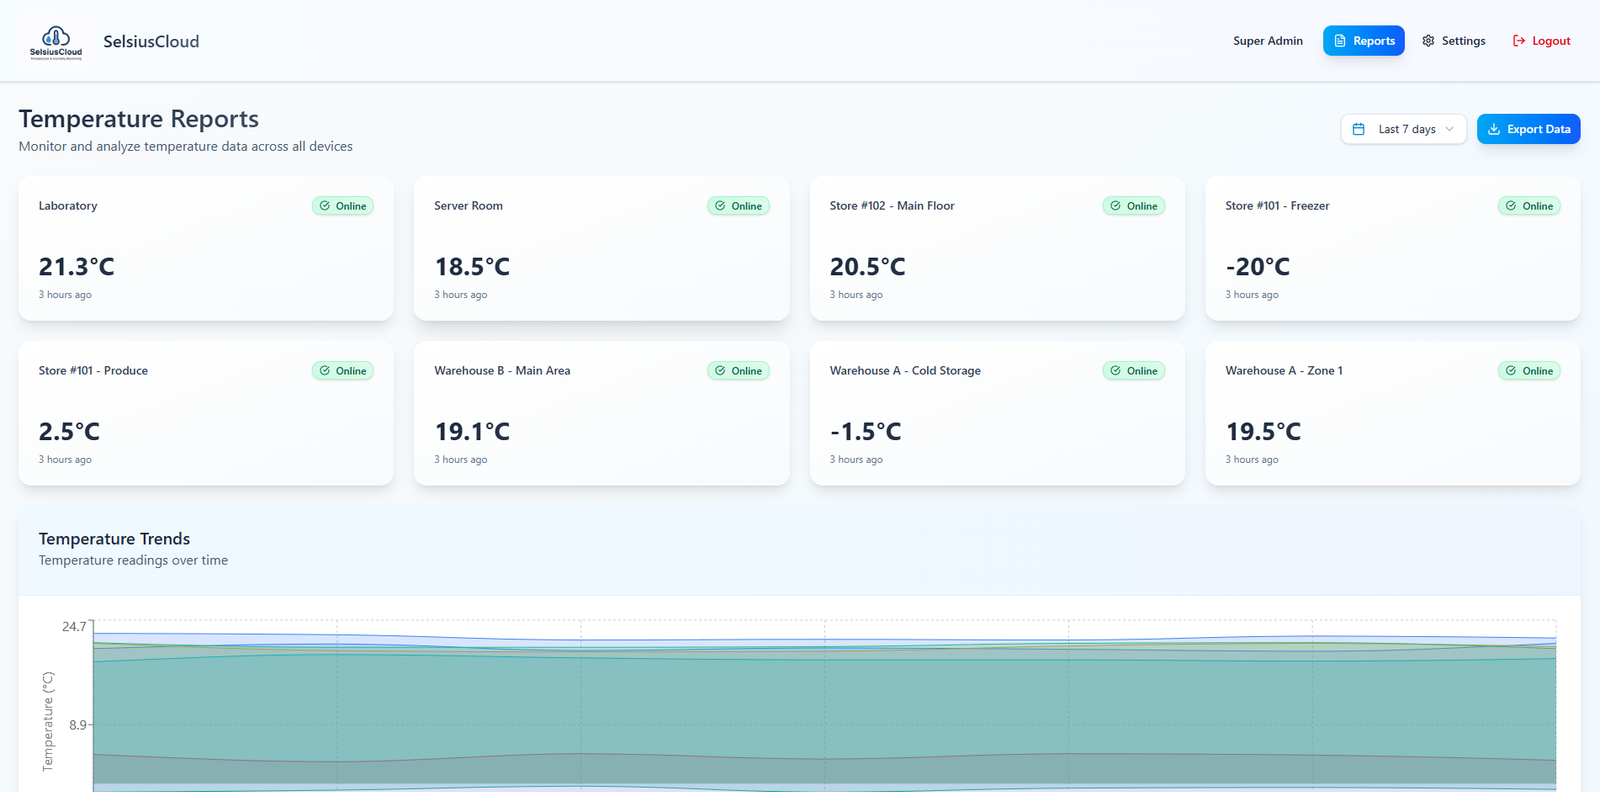Click the check icon in Server Room Online badge
This screenshot has height=792, width=1600.
coord(720,205)
